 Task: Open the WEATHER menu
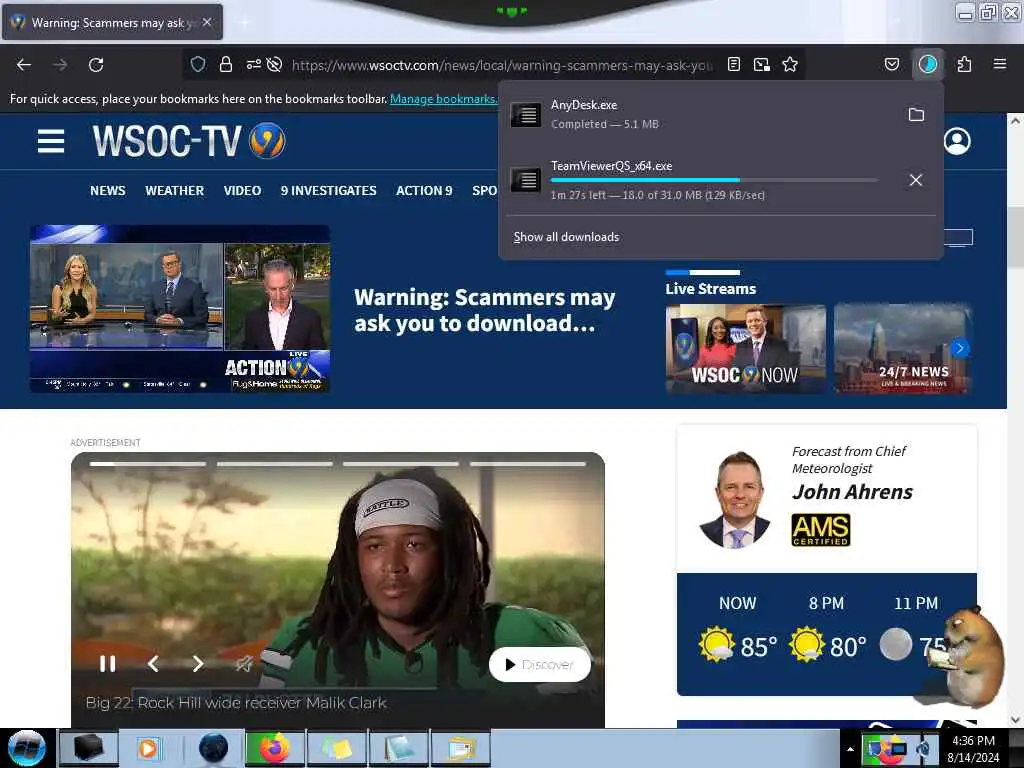click(x=174, y=191)
